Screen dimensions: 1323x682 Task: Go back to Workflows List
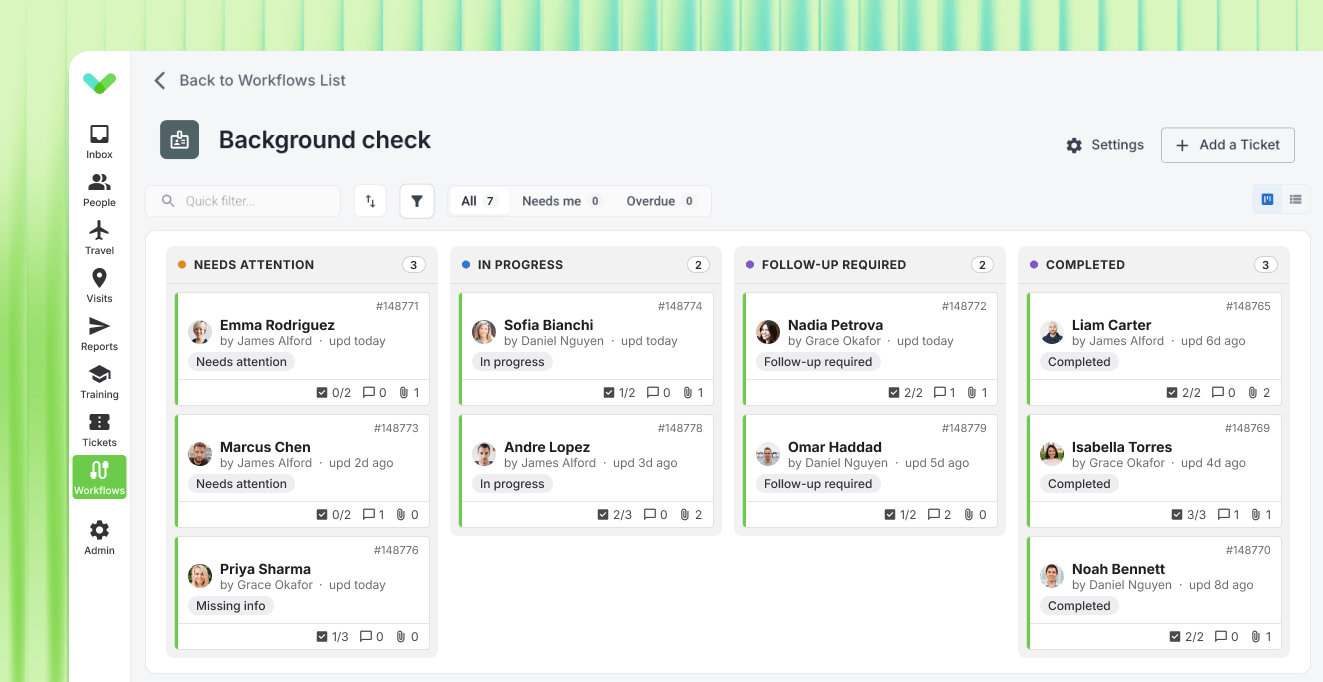pyautogui.click(x=249, y=80)
